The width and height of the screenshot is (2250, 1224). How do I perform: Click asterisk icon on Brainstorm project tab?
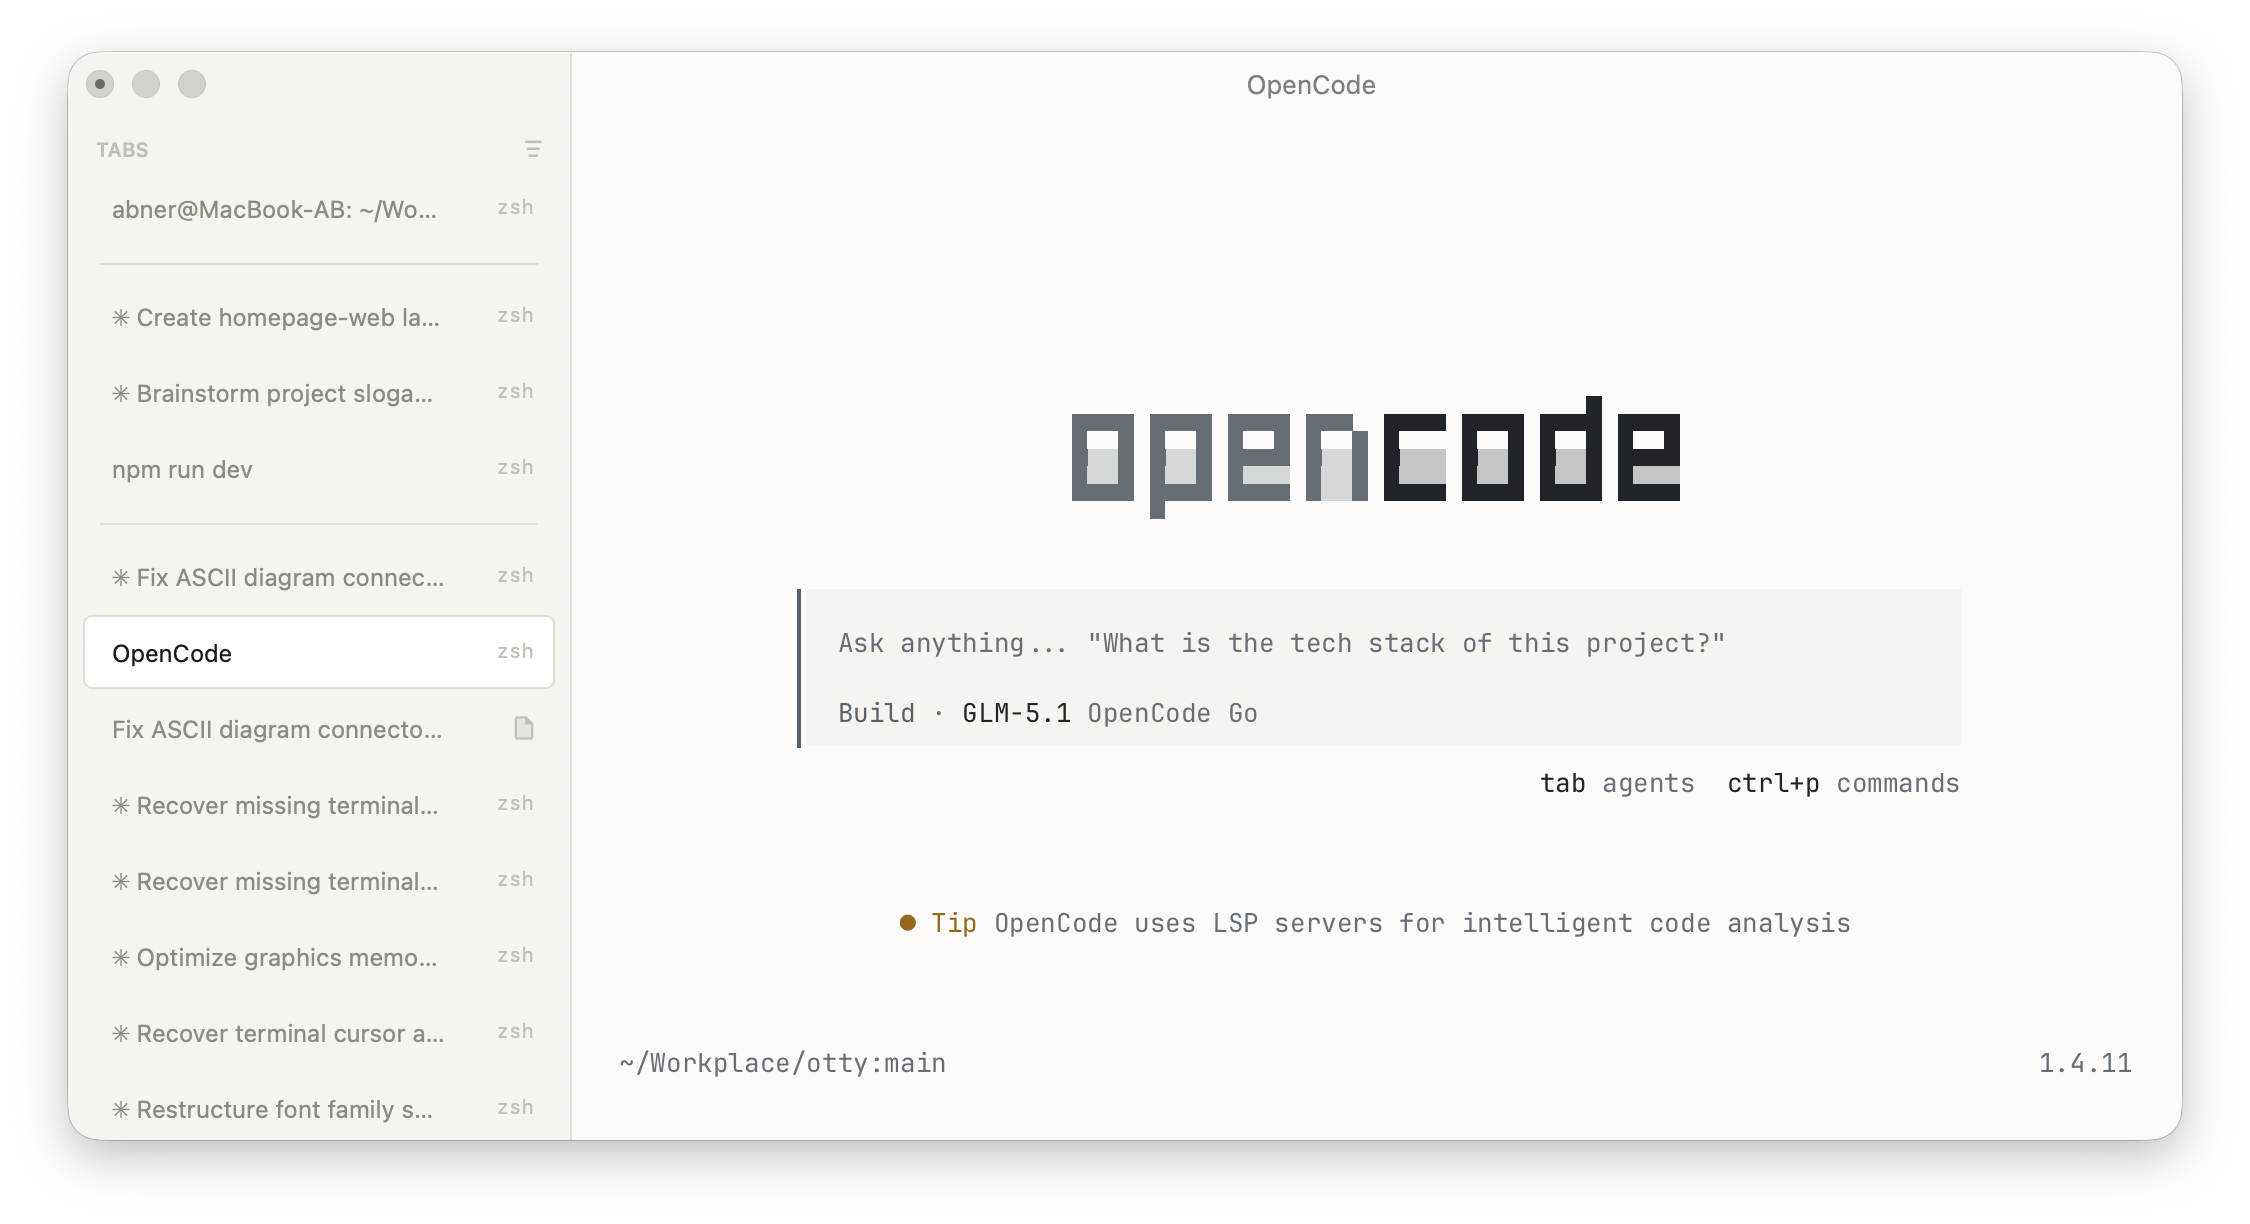(x=121, y=393)
